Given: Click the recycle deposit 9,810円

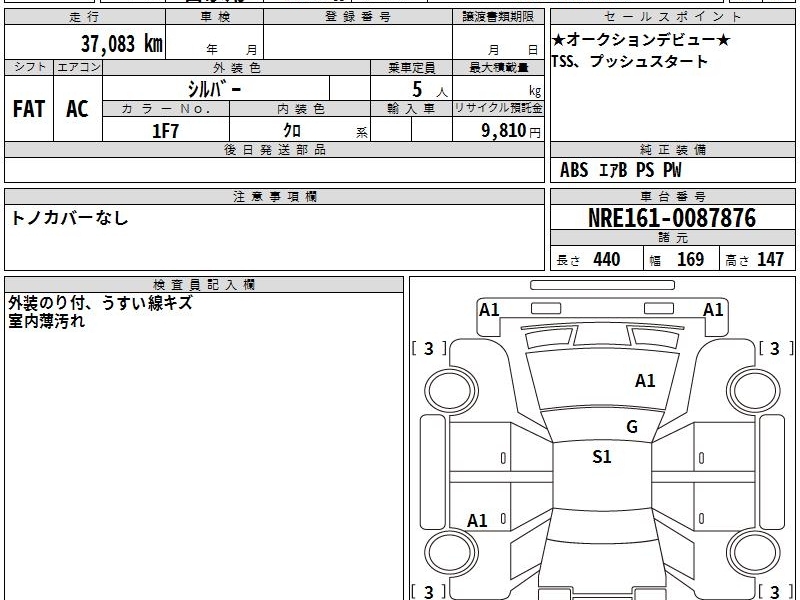Looking at the screenshot, I should [x=511, y=131].
